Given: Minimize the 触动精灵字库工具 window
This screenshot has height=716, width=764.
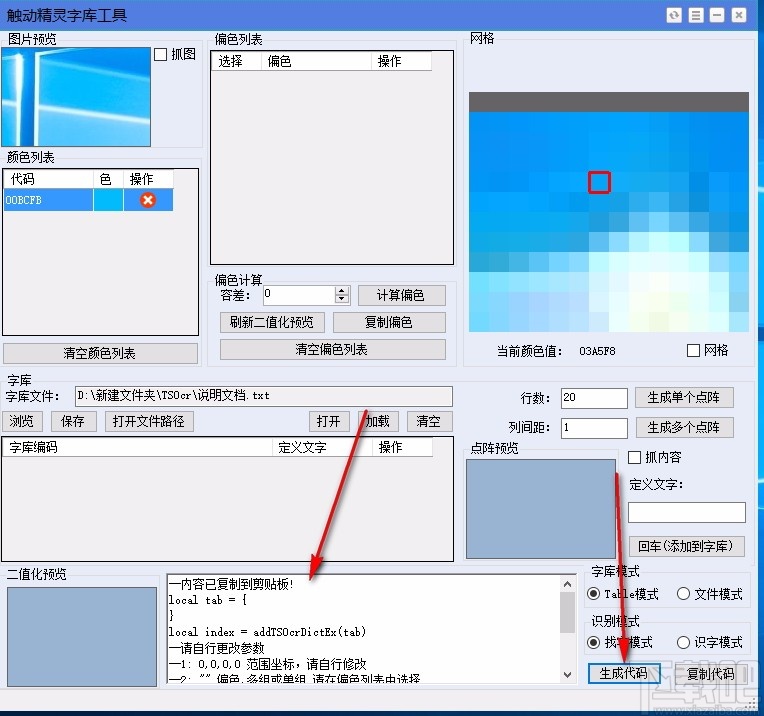Looking at the screenshot, I should 717,16.
